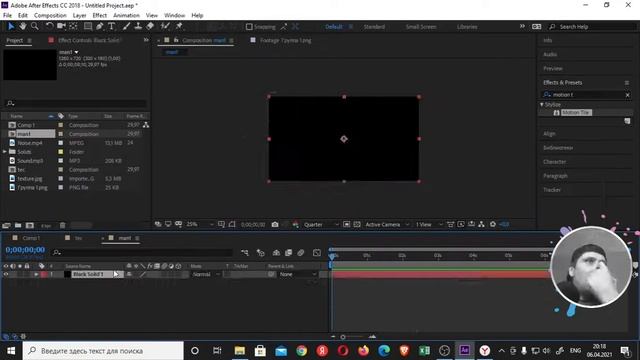640x360 pixels.
Task: Select the Hand tool
Action: click(23, 27)
